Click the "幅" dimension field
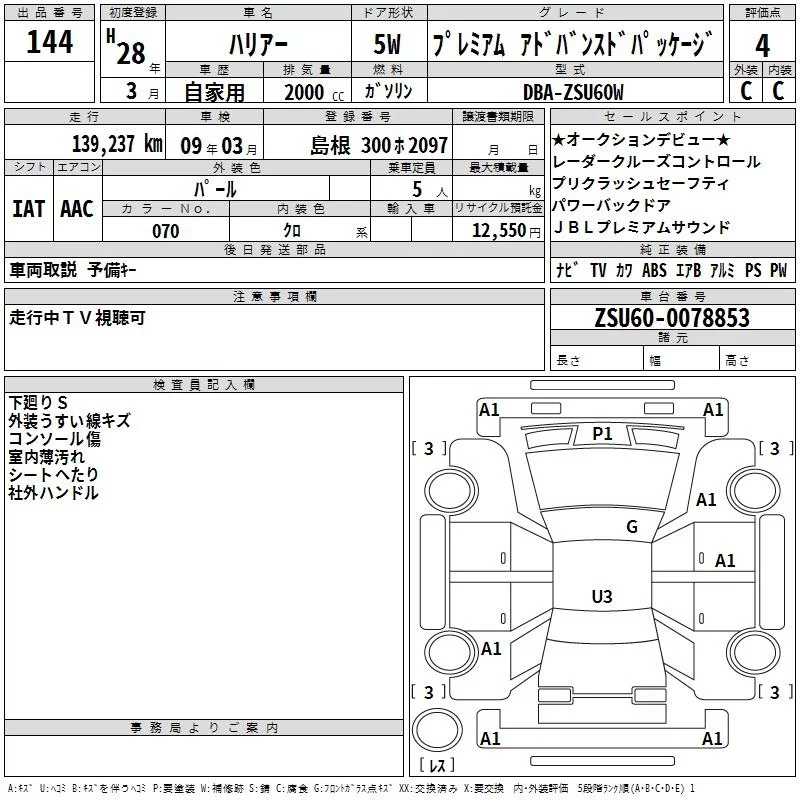Image resolution: width=800 pixels, height=800 pixels. coord(681,359)
